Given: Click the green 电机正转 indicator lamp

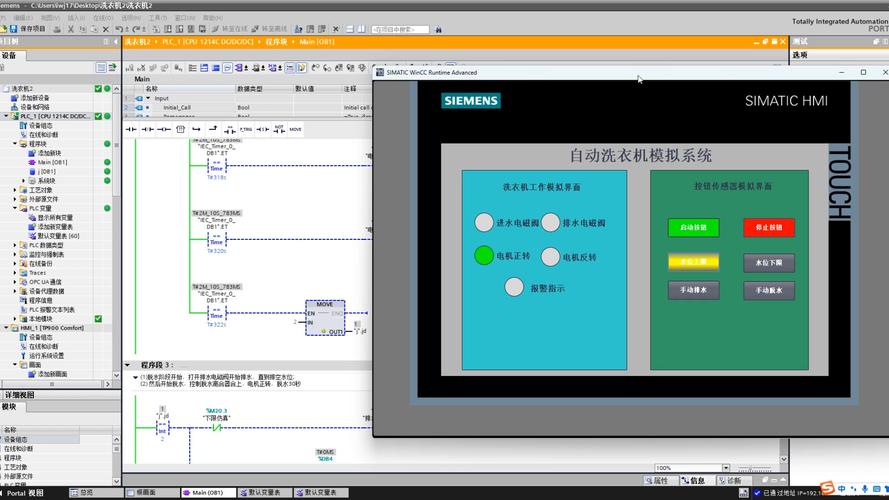Looking at the screenshot, I should click(484, 256).
